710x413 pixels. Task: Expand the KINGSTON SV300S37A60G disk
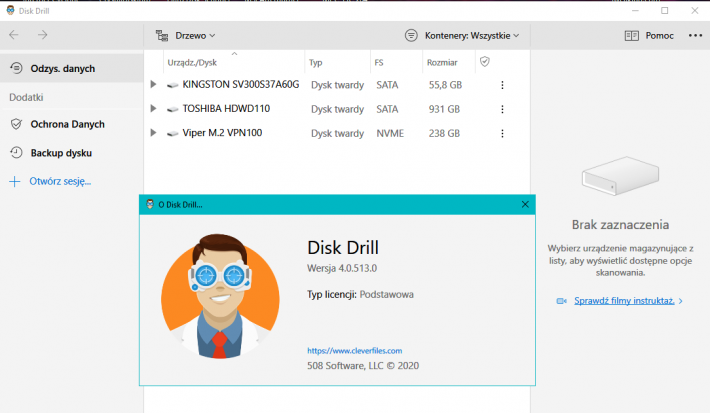click(153, 84)
